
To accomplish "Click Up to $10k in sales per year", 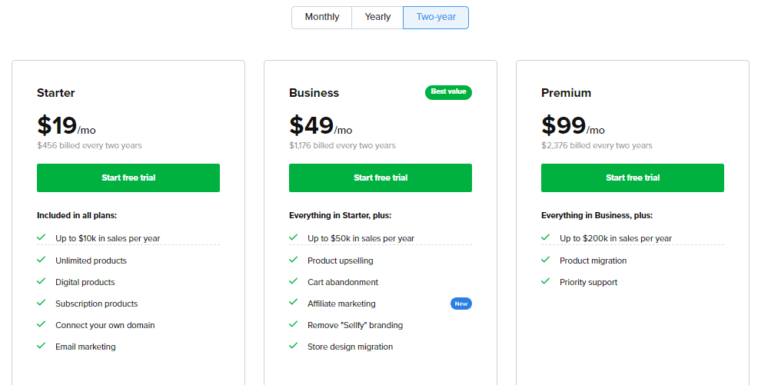I will pyautogui.click(x=108, y=239).
